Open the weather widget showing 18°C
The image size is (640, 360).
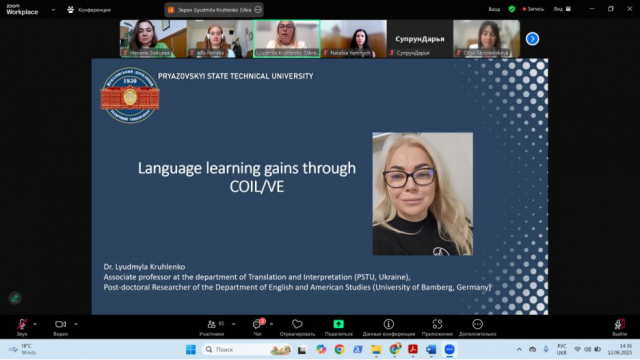(x=23, y=349)
